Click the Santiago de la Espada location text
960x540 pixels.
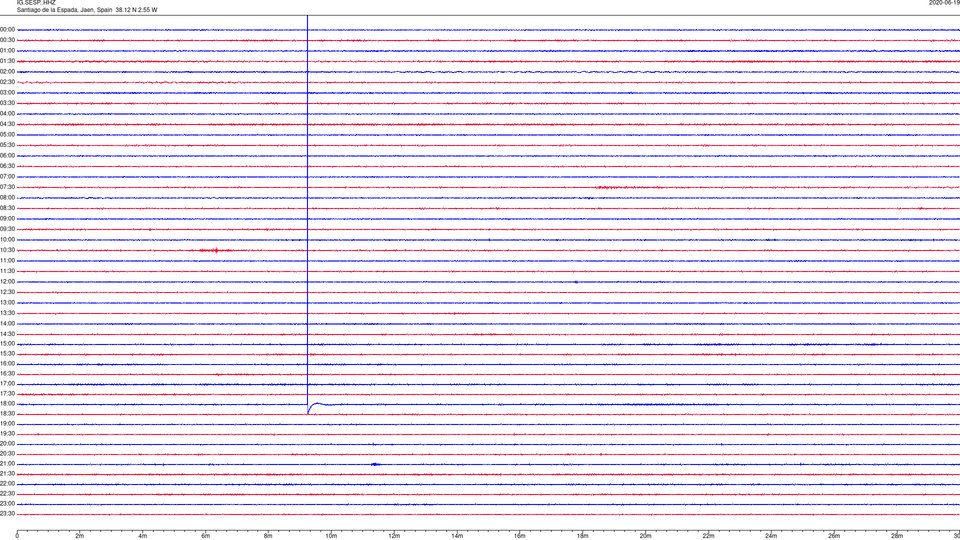pos(86,10)
